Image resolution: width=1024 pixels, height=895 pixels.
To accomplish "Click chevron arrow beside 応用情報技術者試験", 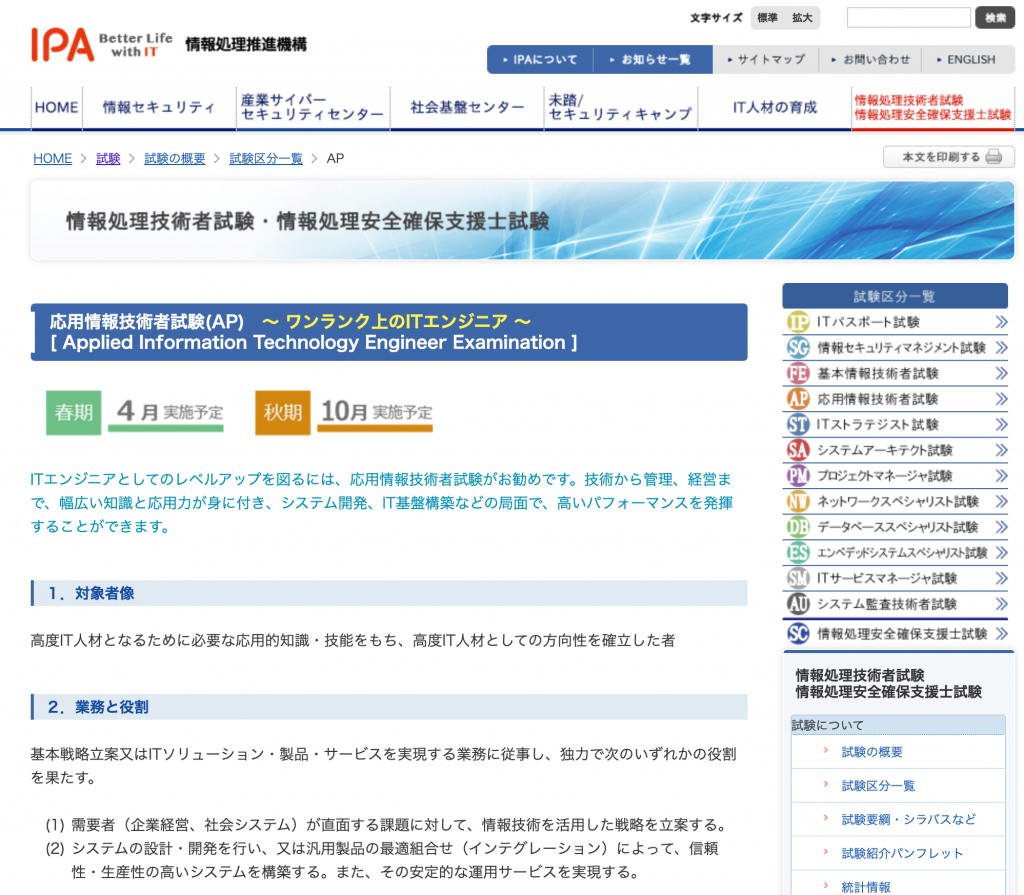I will pos(1001,399).
